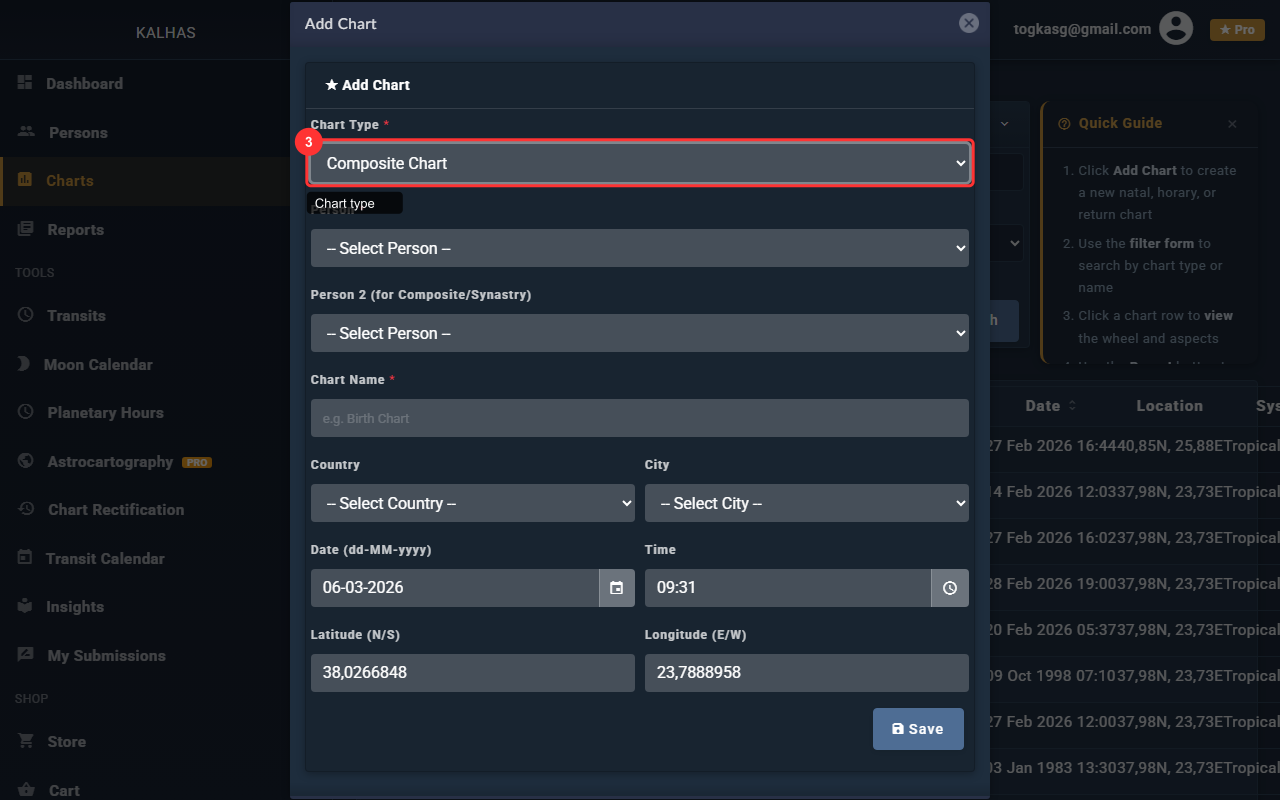Click the Moon Calendar crescent icon
Viewport: 1280px width, 800px height.
(x=24, y=364)
